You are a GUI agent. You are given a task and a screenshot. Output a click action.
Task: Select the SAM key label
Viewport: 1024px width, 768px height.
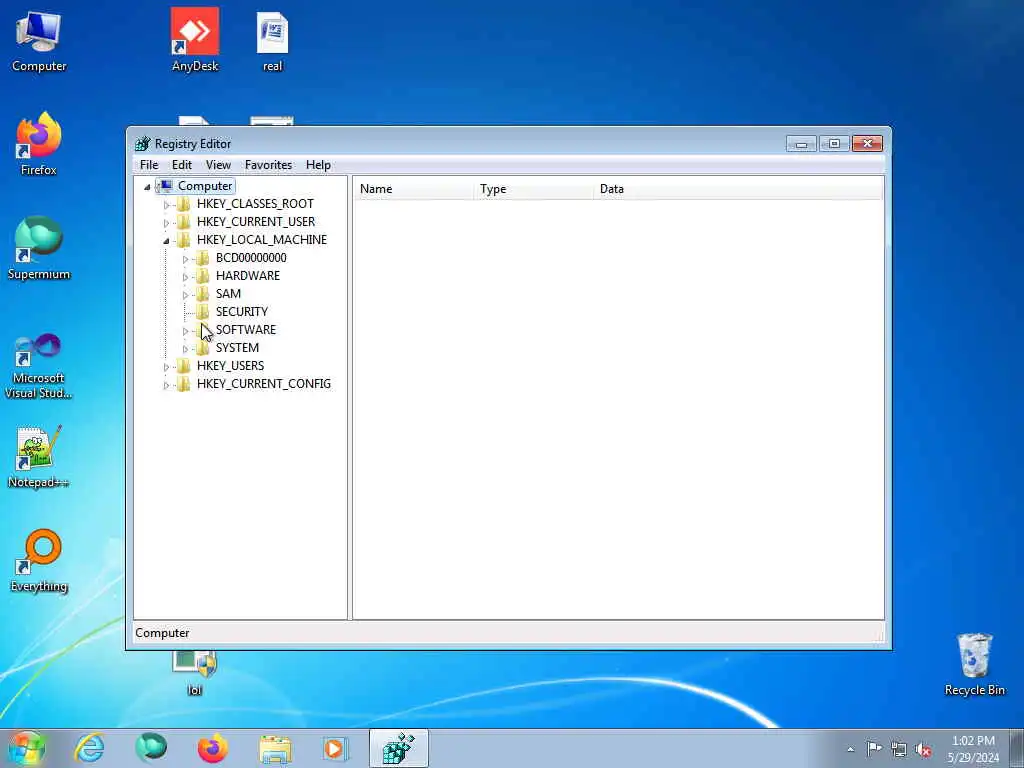point(228,294)
